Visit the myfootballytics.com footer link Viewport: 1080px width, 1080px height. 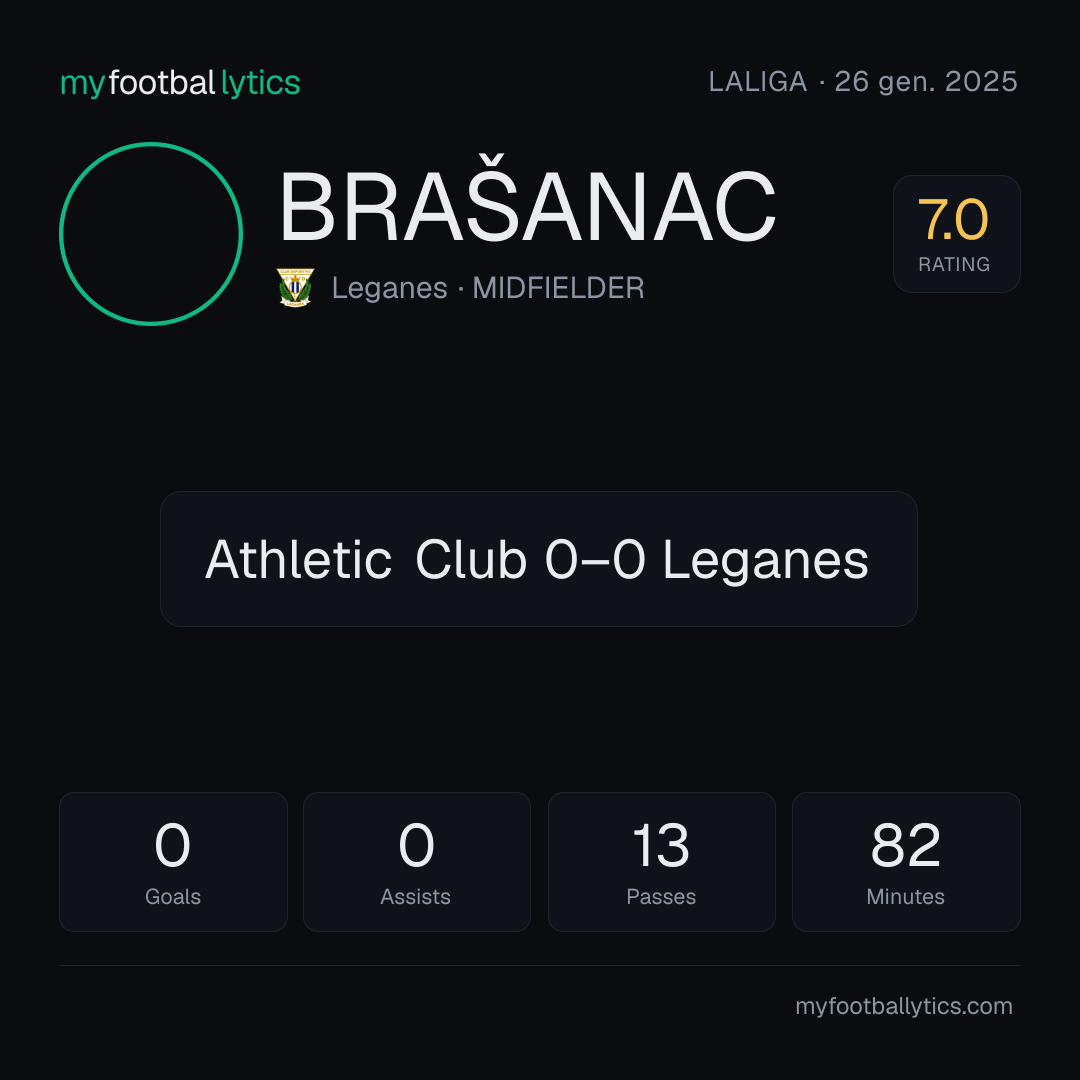tap(904, 1006)
